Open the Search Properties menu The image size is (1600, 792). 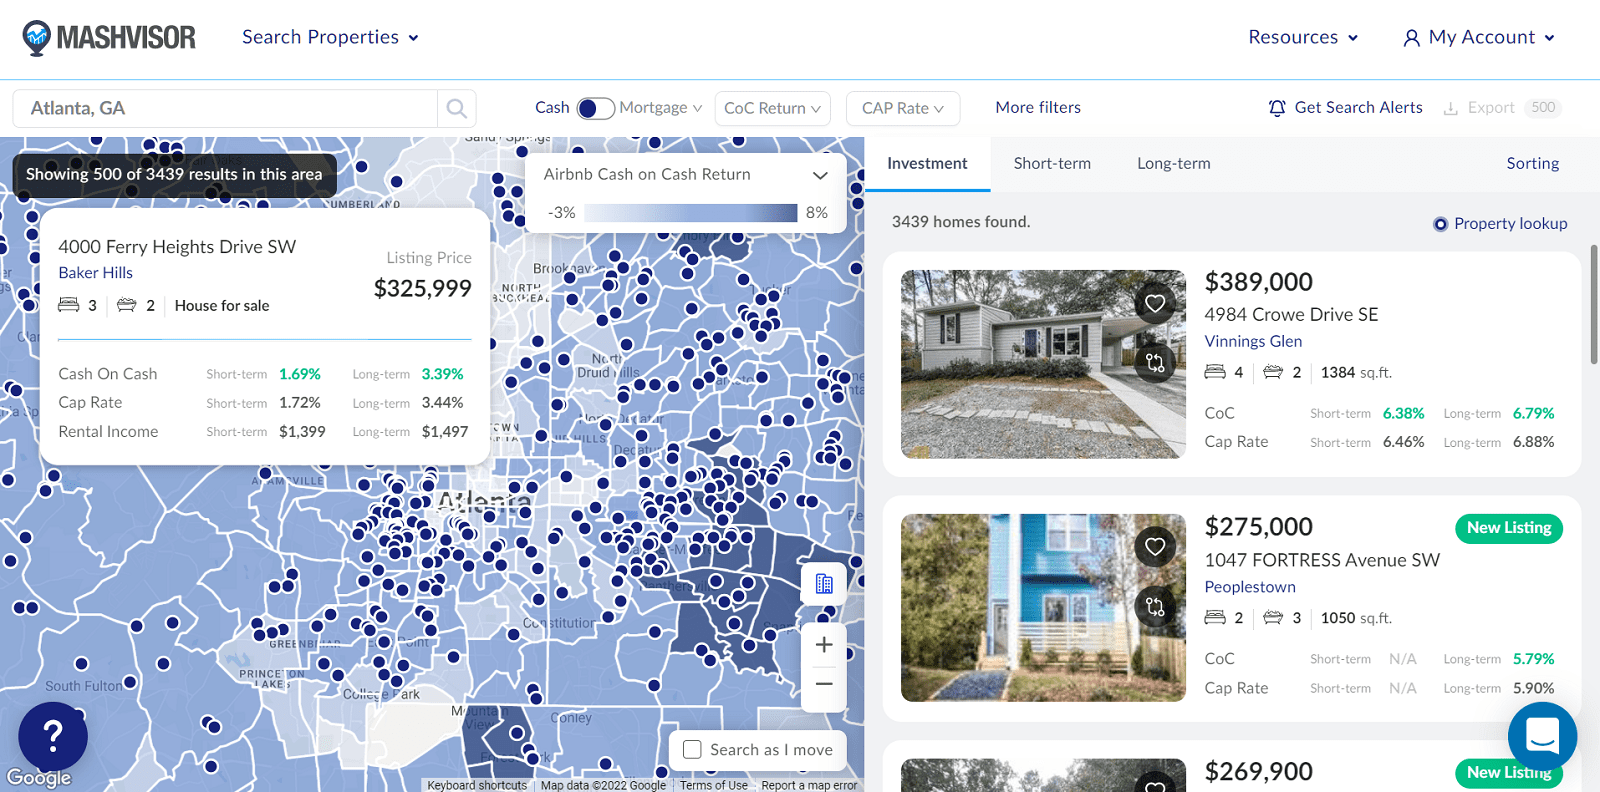pos(330,37)
